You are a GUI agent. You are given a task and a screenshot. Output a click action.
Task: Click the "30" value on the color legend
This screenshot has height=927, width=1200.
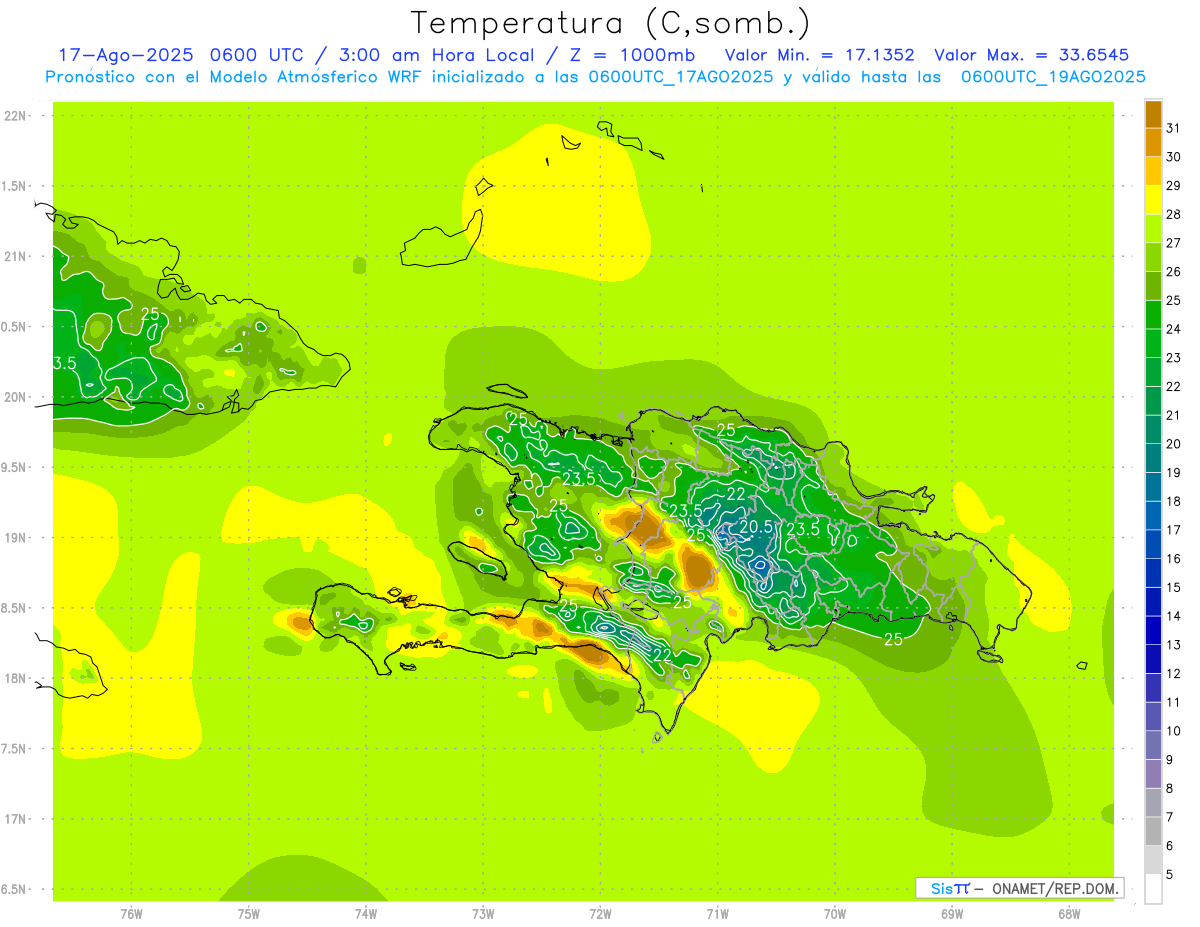[x=1173, y=157]
